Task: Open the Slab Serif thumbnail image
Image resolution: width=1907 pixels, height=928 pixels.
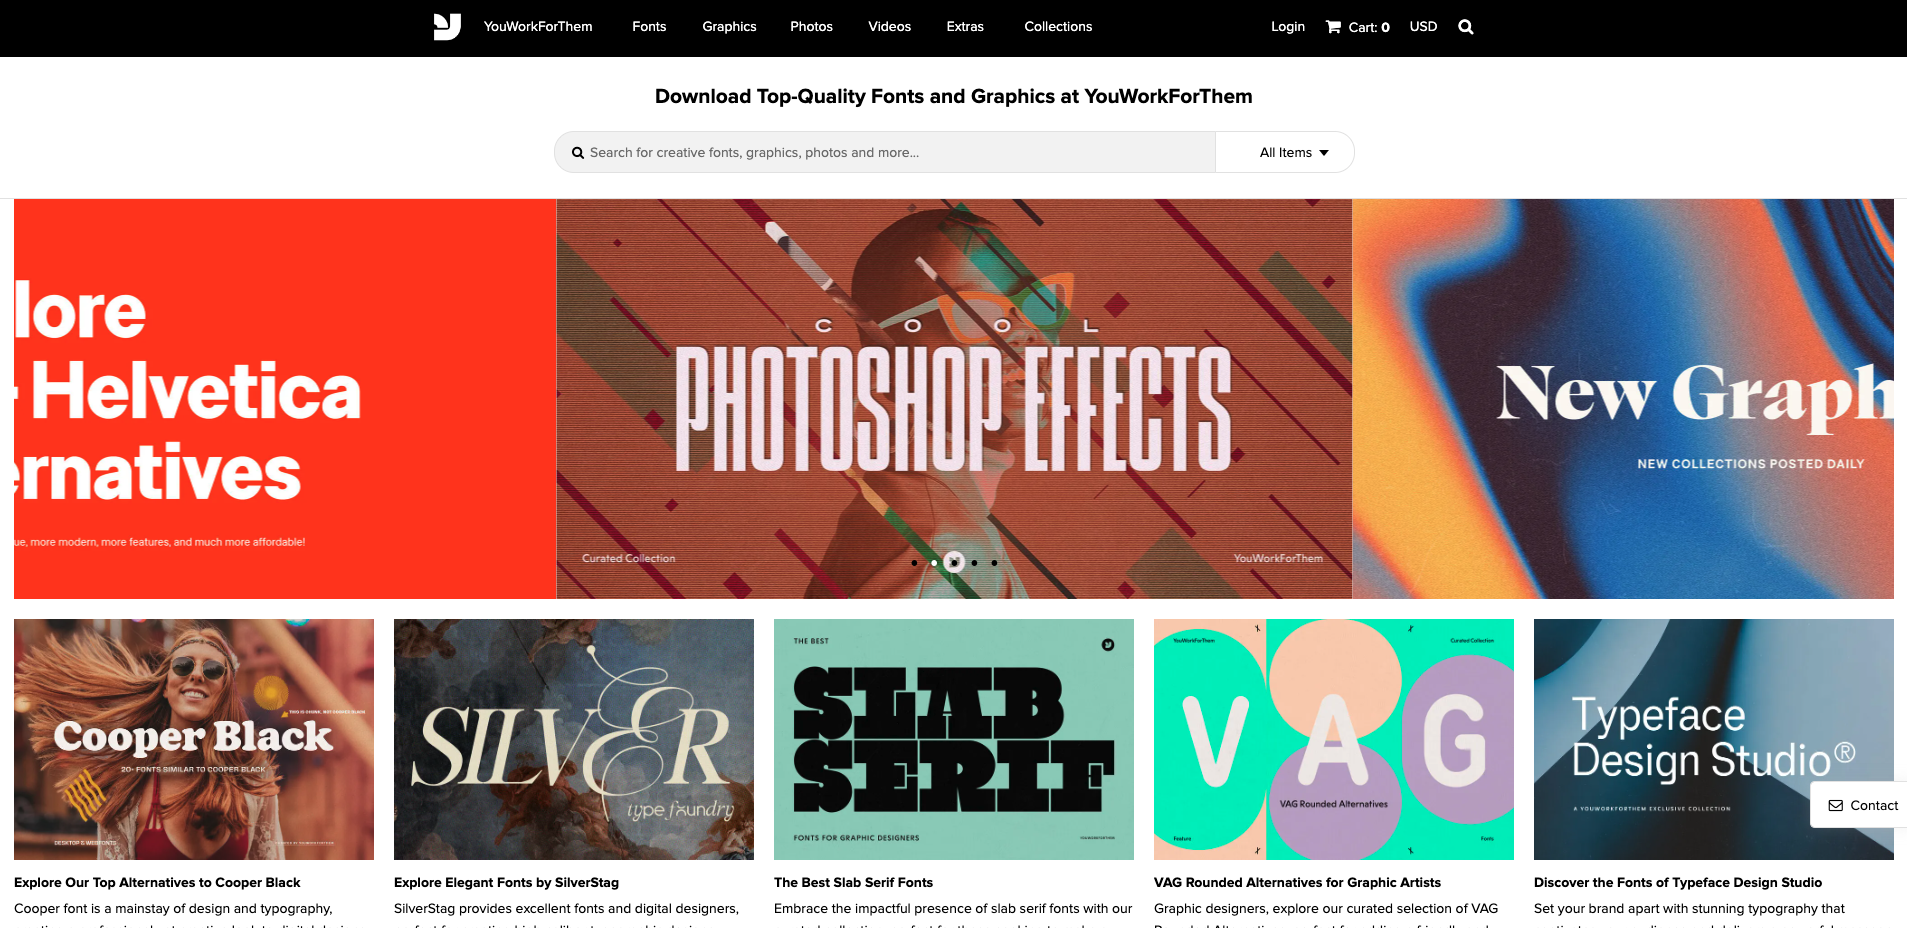Action: point(954,739)
